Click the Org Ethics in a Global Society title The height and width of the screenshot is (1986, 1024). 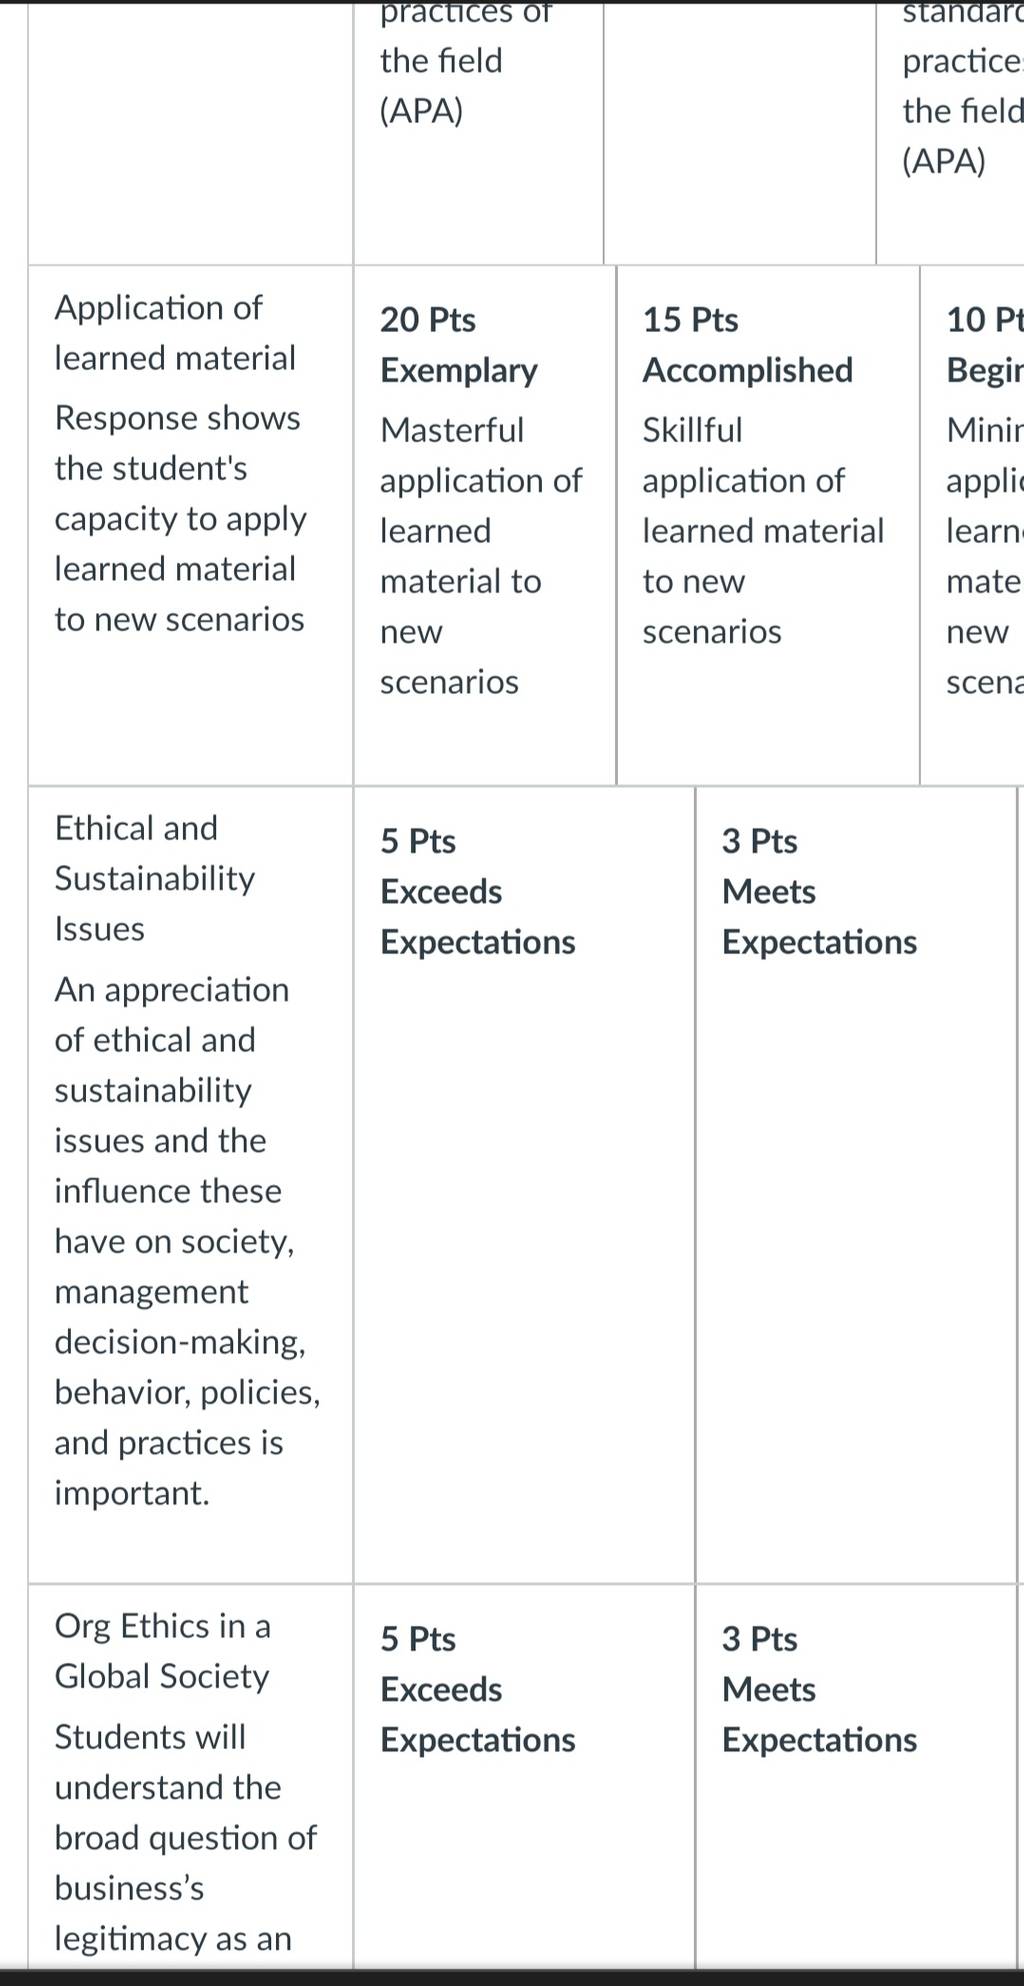tap(162, 1650)
